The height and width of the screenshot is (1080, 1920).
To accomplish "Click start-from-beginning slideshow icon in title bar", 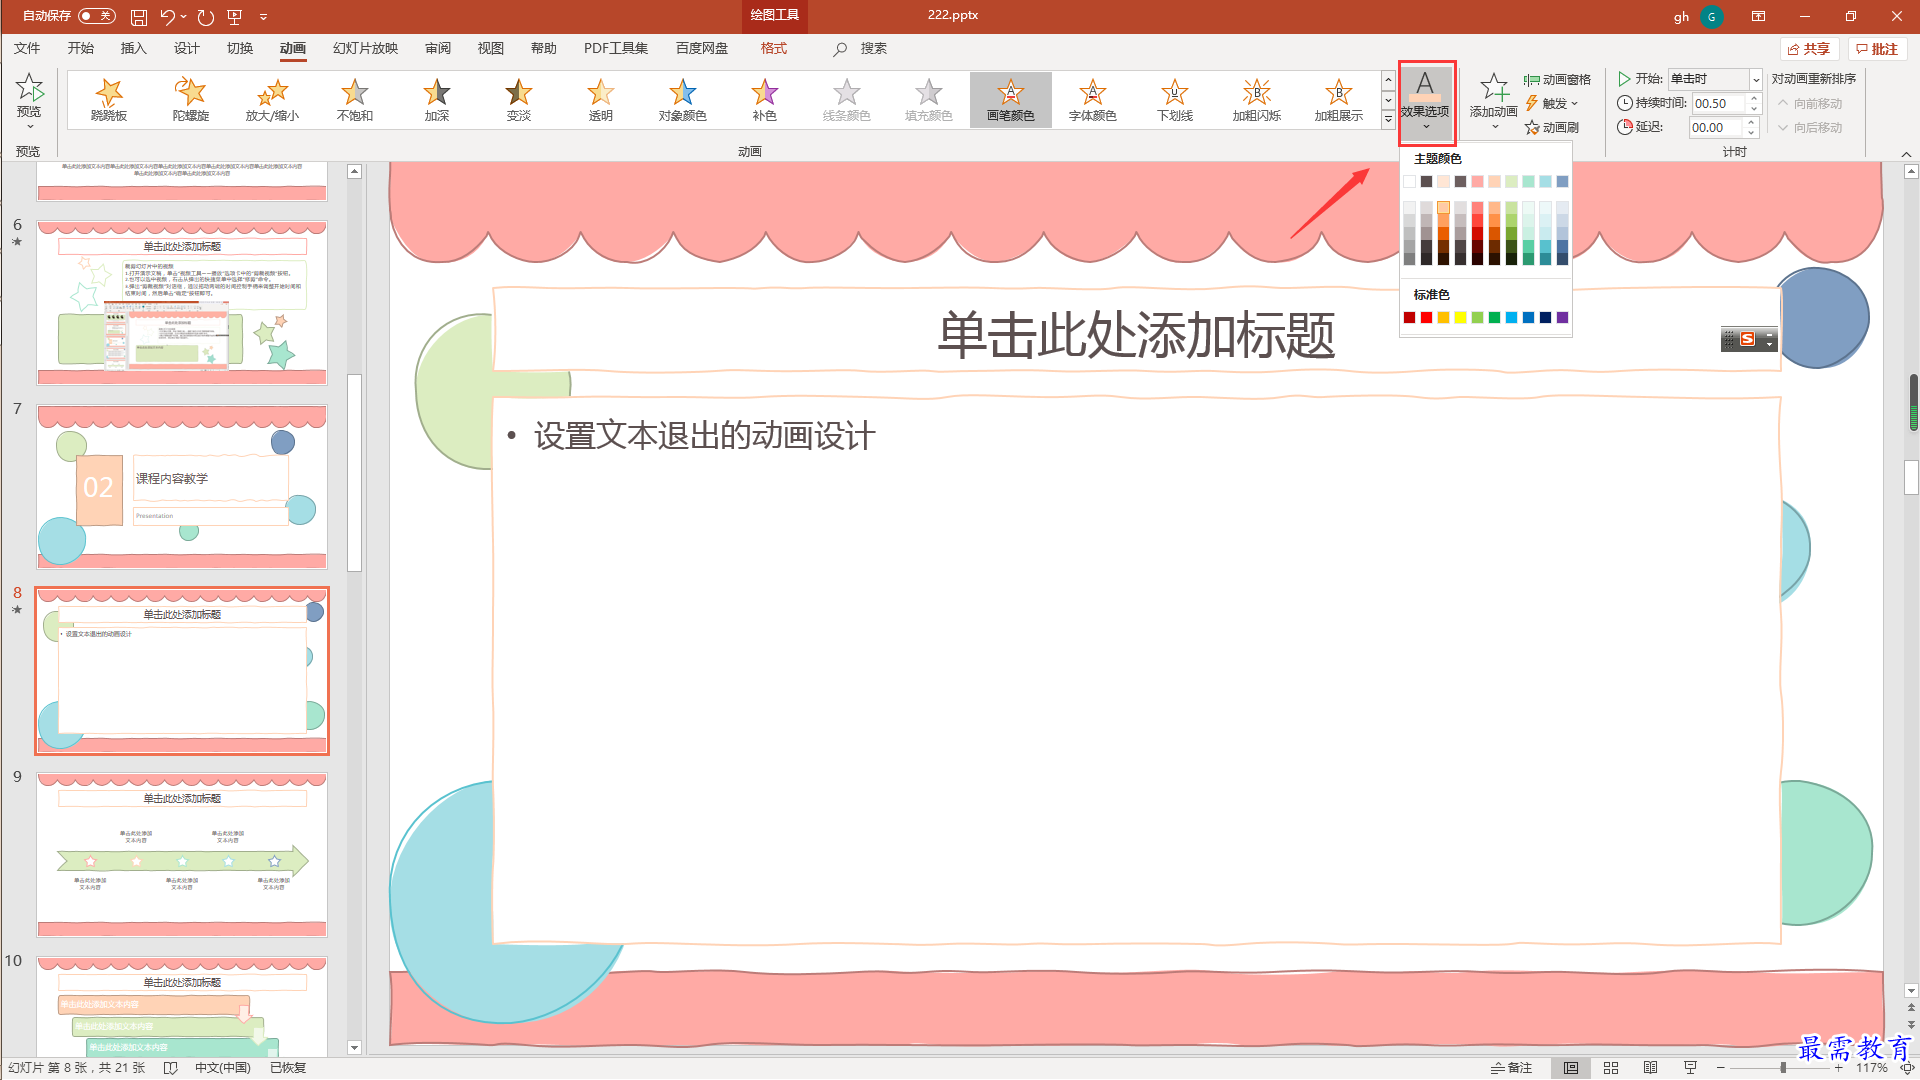I will [235, 17].
